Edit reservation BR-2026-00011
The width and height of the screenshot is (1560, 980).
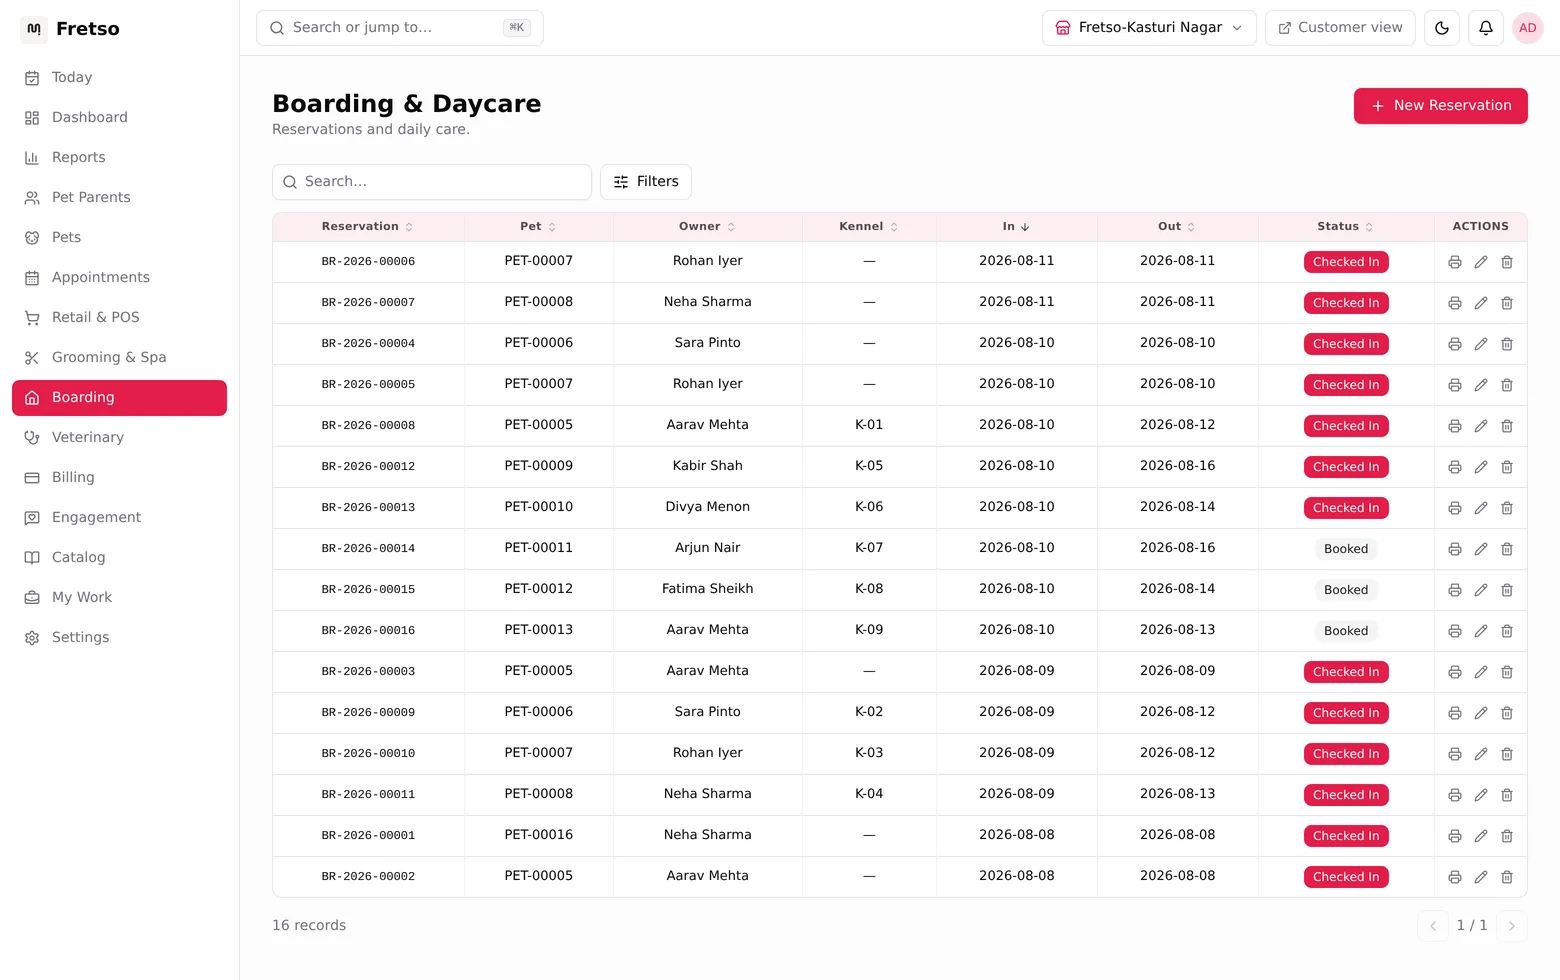pos(1481,795)
